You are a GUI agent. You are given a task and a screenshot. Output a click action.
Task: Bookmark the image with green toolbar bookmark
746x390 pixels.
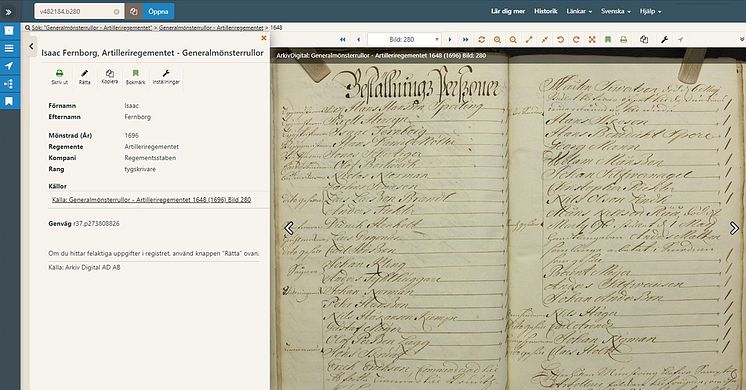click(608, 39)
